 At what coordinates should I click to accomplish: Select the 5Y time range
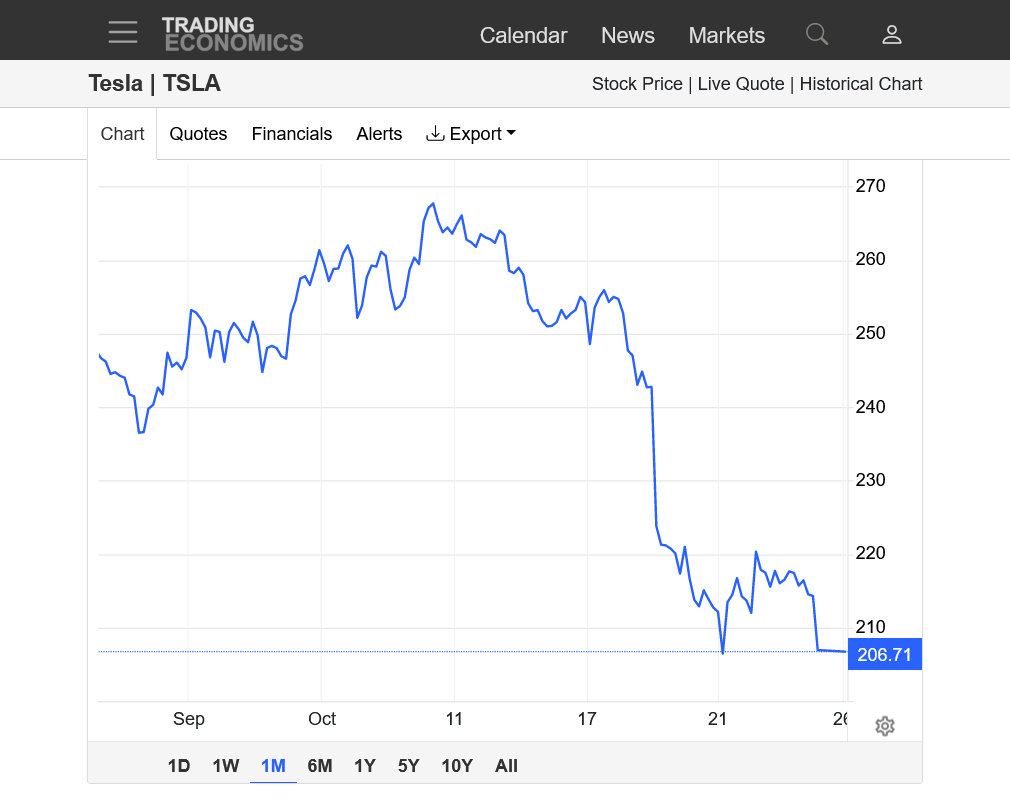[408, 766]
